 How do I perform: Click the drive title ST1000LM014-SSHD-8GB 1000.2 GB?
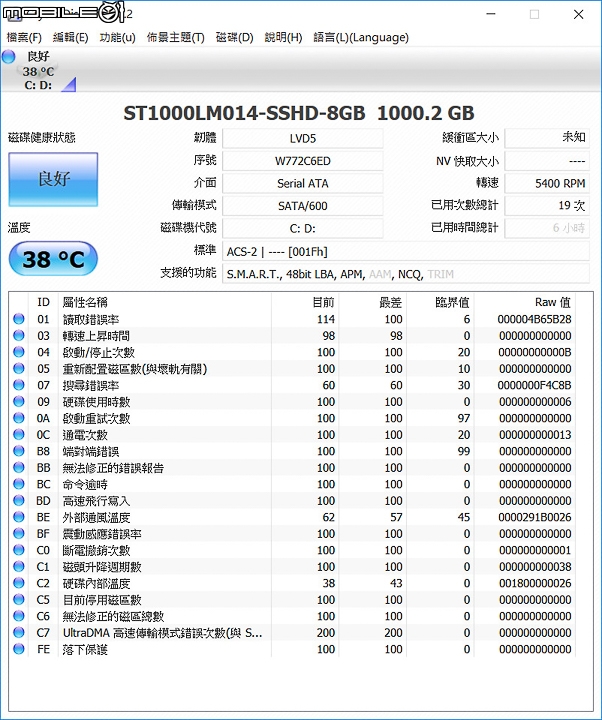pyautogui.click(x=299, y=113)
